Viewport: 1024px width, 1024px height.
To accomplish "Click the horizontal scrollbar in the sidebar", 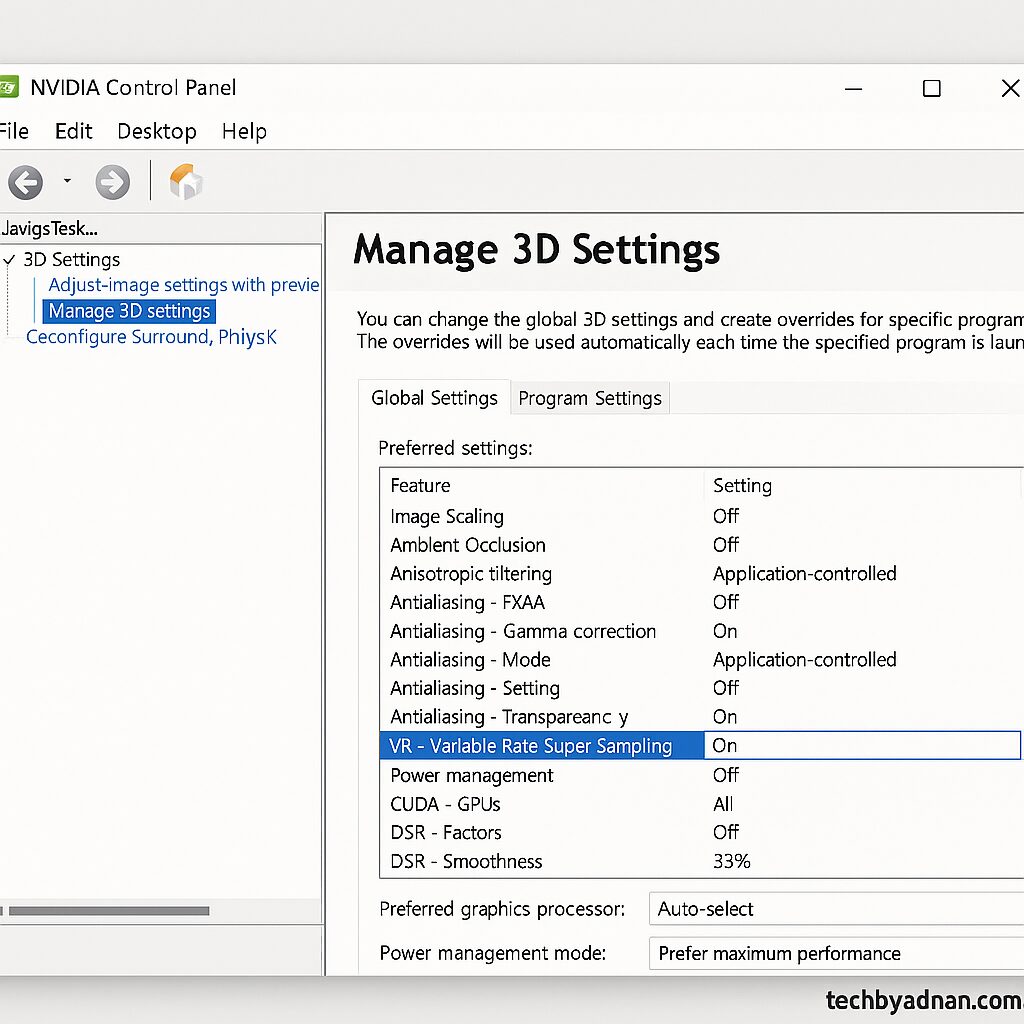I will pos(110,910).
